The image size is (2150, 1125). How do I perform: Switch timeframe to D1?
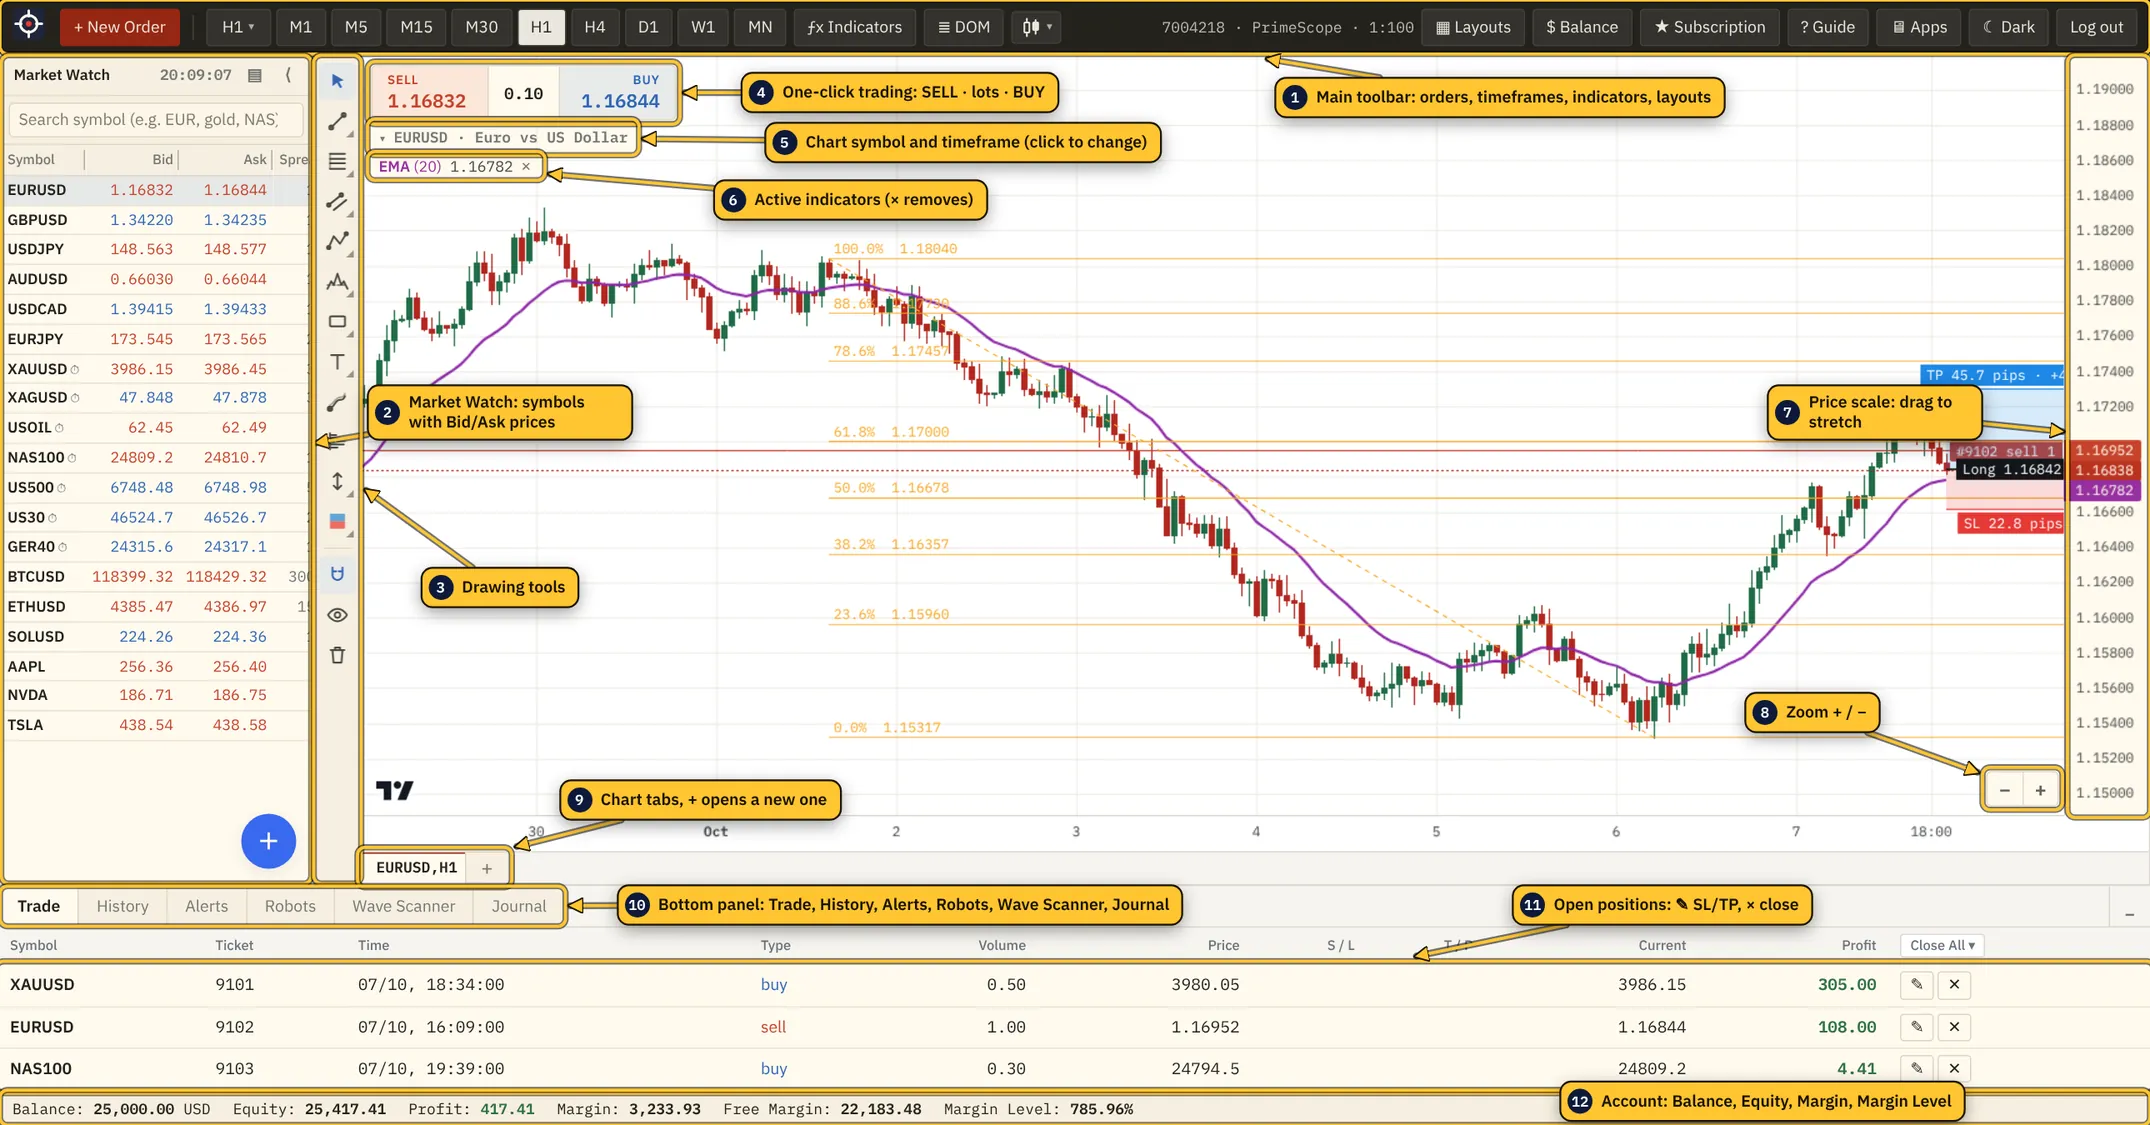(648, 27)
